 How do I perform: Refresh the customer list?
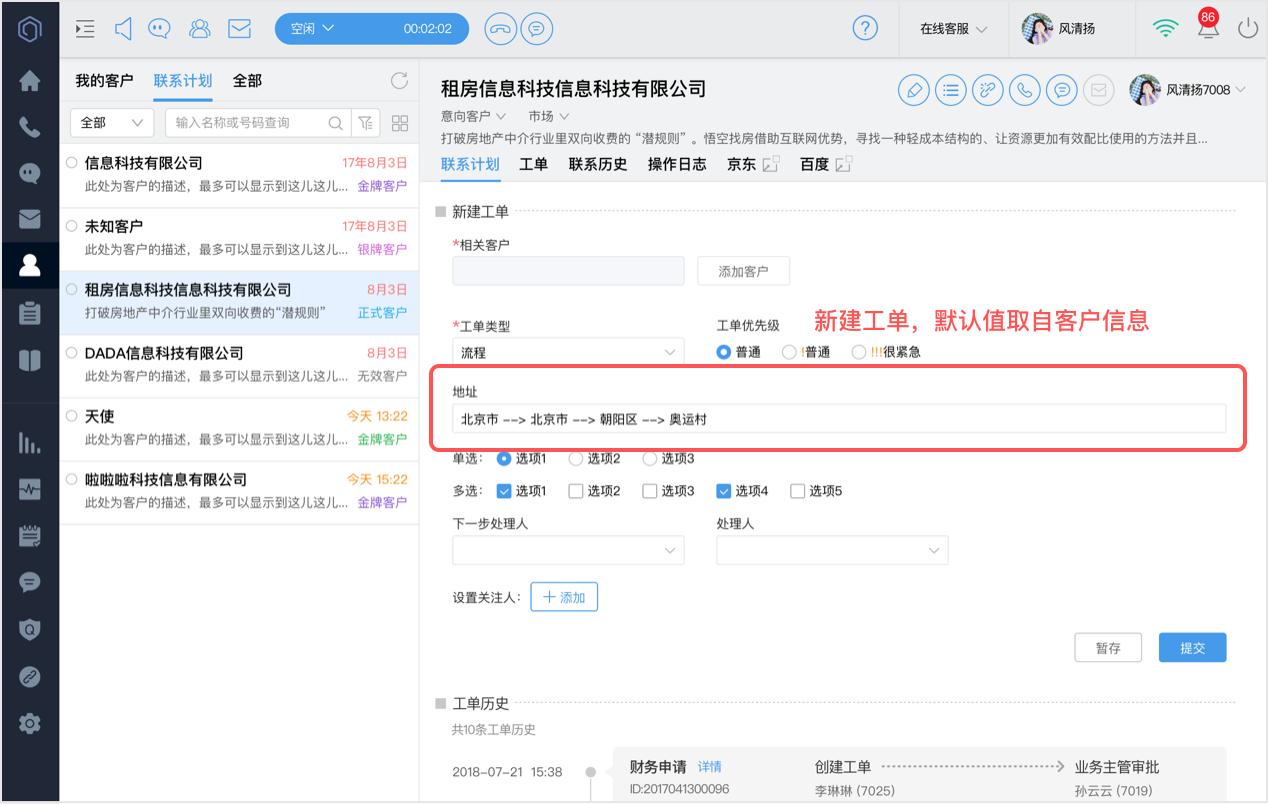[399, 81]
